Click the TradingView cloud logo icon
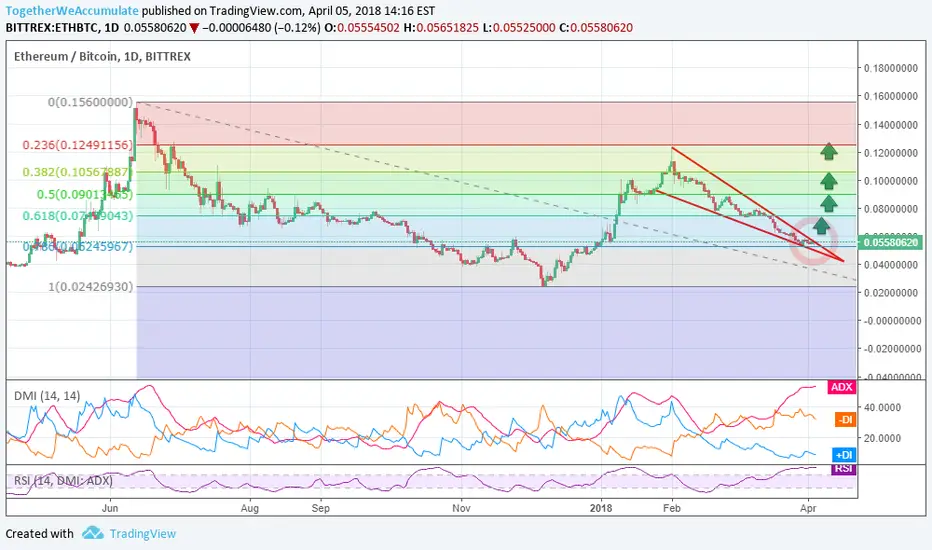Viewport: 932px width, 550px height. click(93, 533)
